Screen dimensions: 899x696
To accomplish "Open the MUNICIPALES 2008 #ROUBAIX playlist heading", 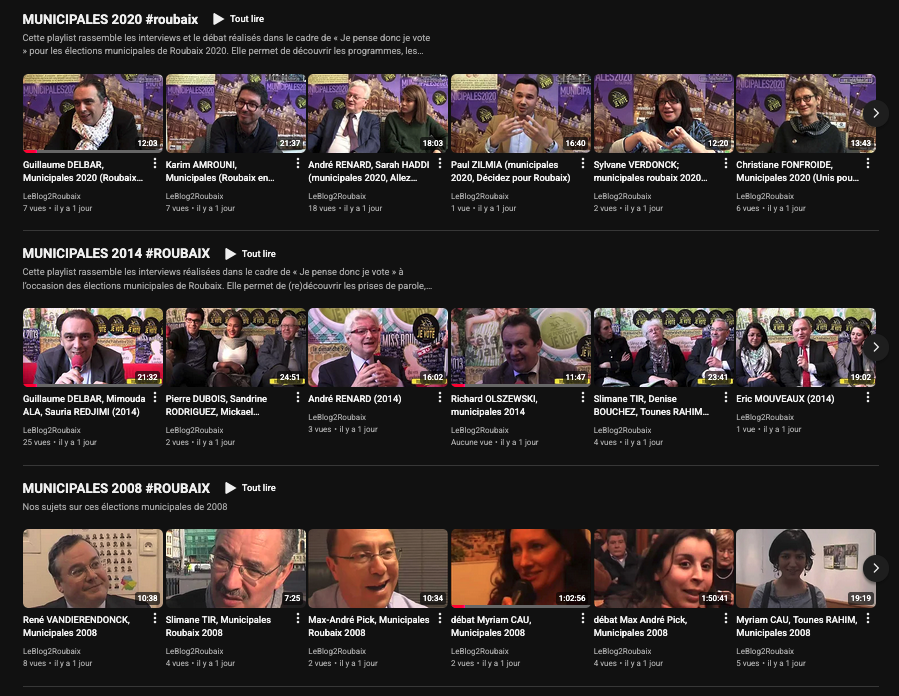I will click(x=116, y=488).
